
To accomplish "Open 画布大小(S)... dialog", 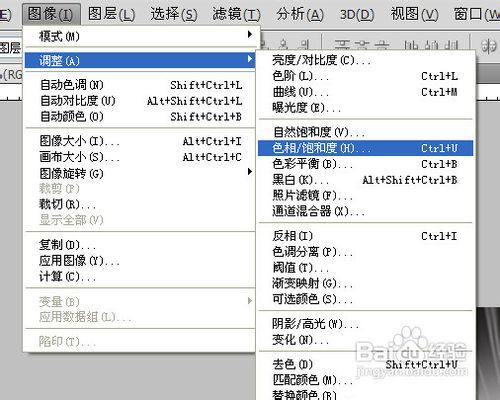I will click(140, 157).
